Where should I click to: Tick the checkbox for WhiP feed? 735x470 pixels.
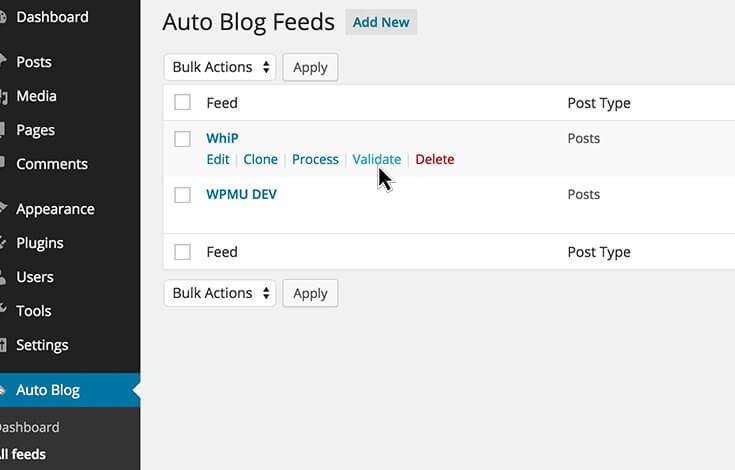(182, 139)
